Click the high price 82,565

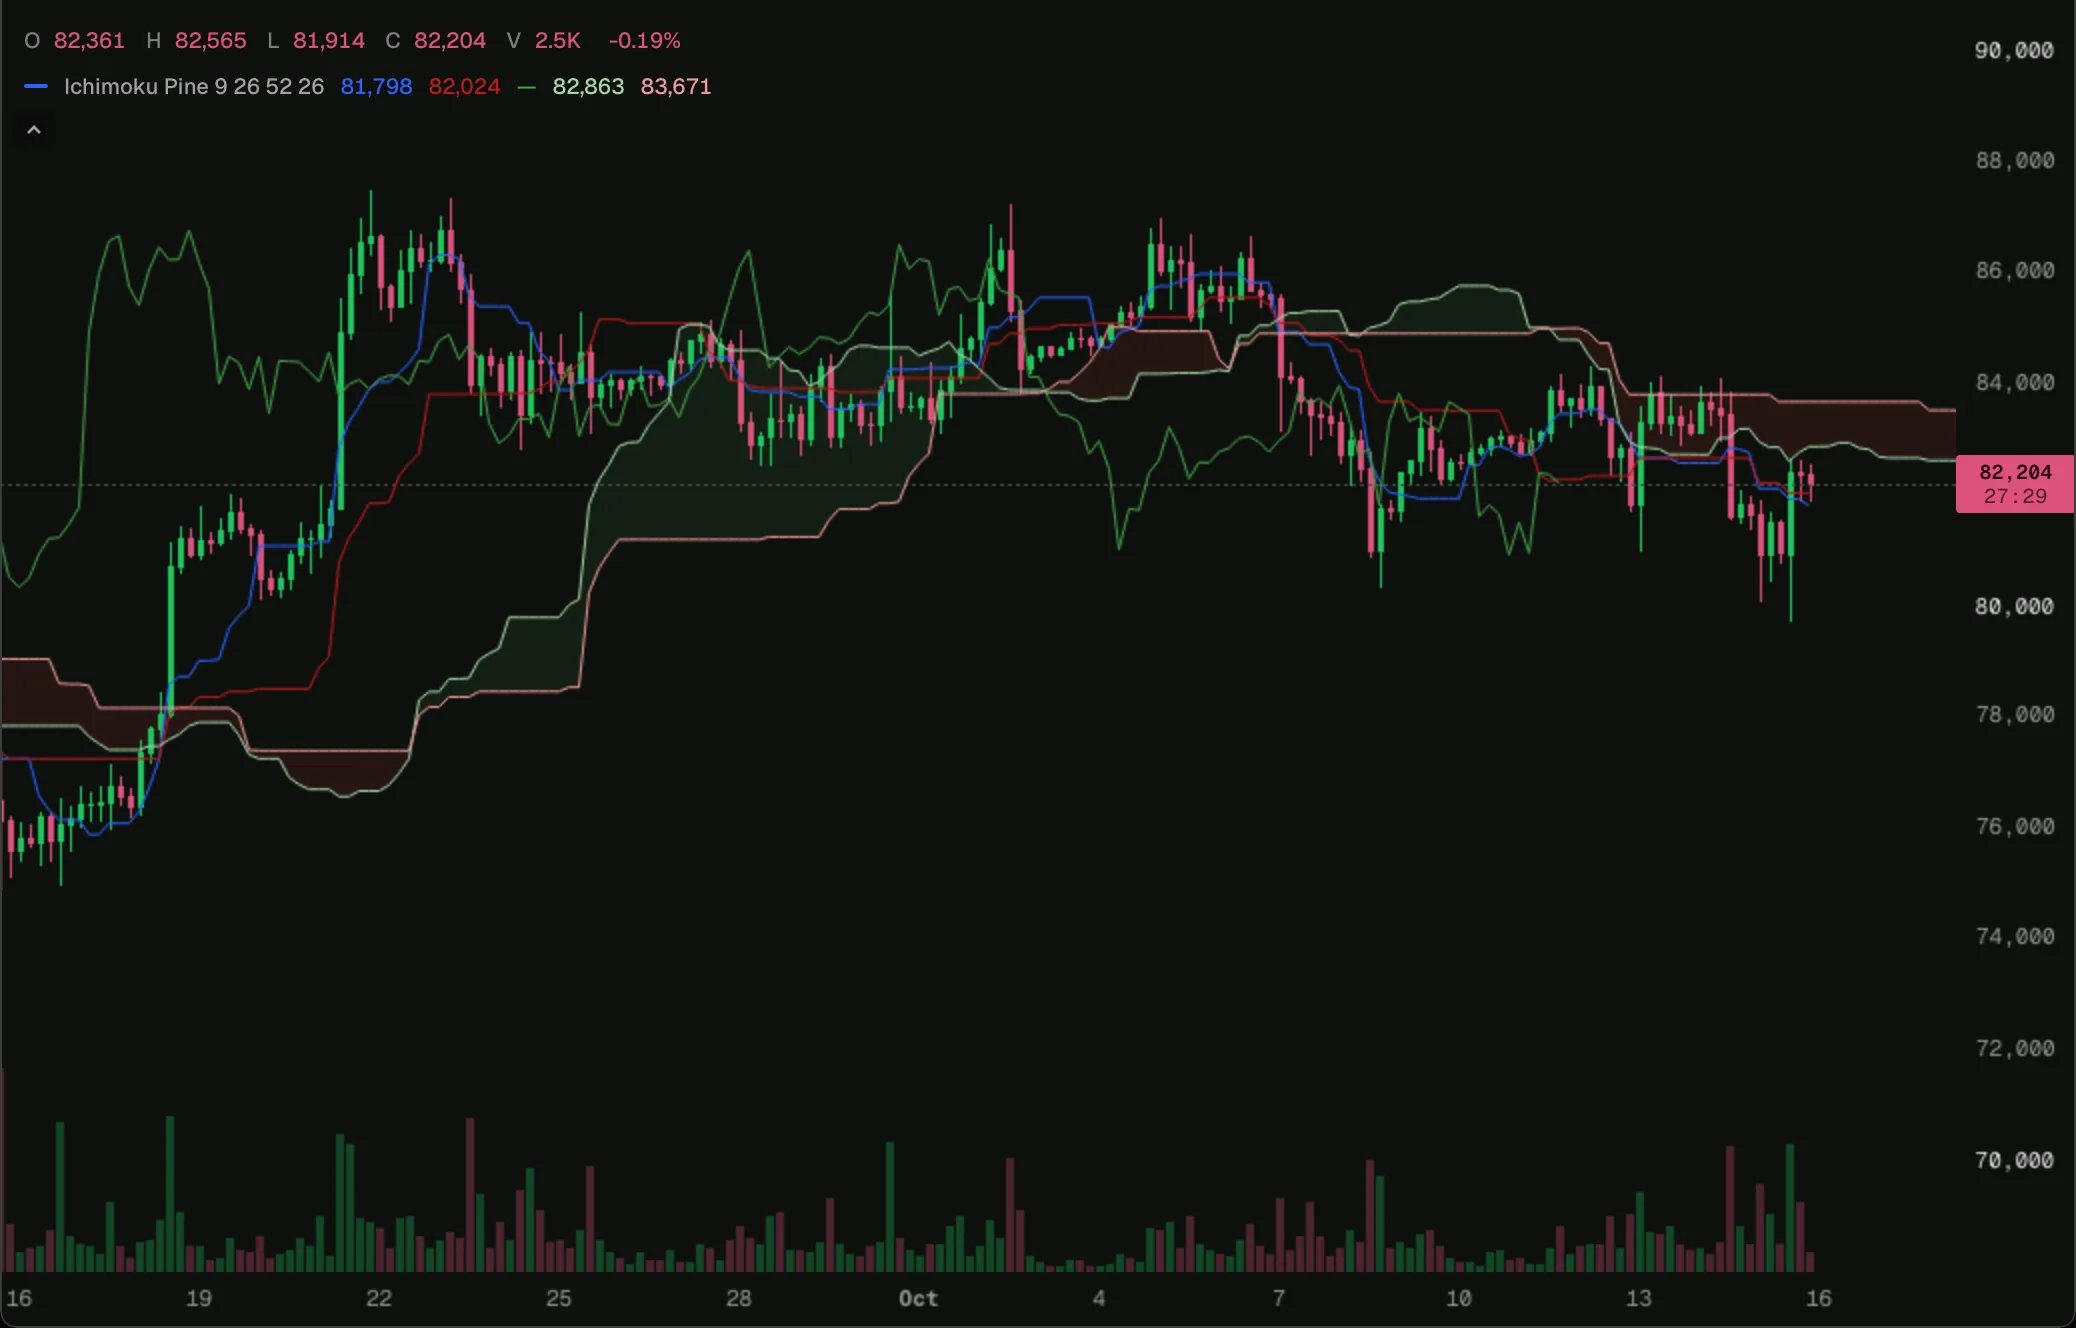pos(210,41)
